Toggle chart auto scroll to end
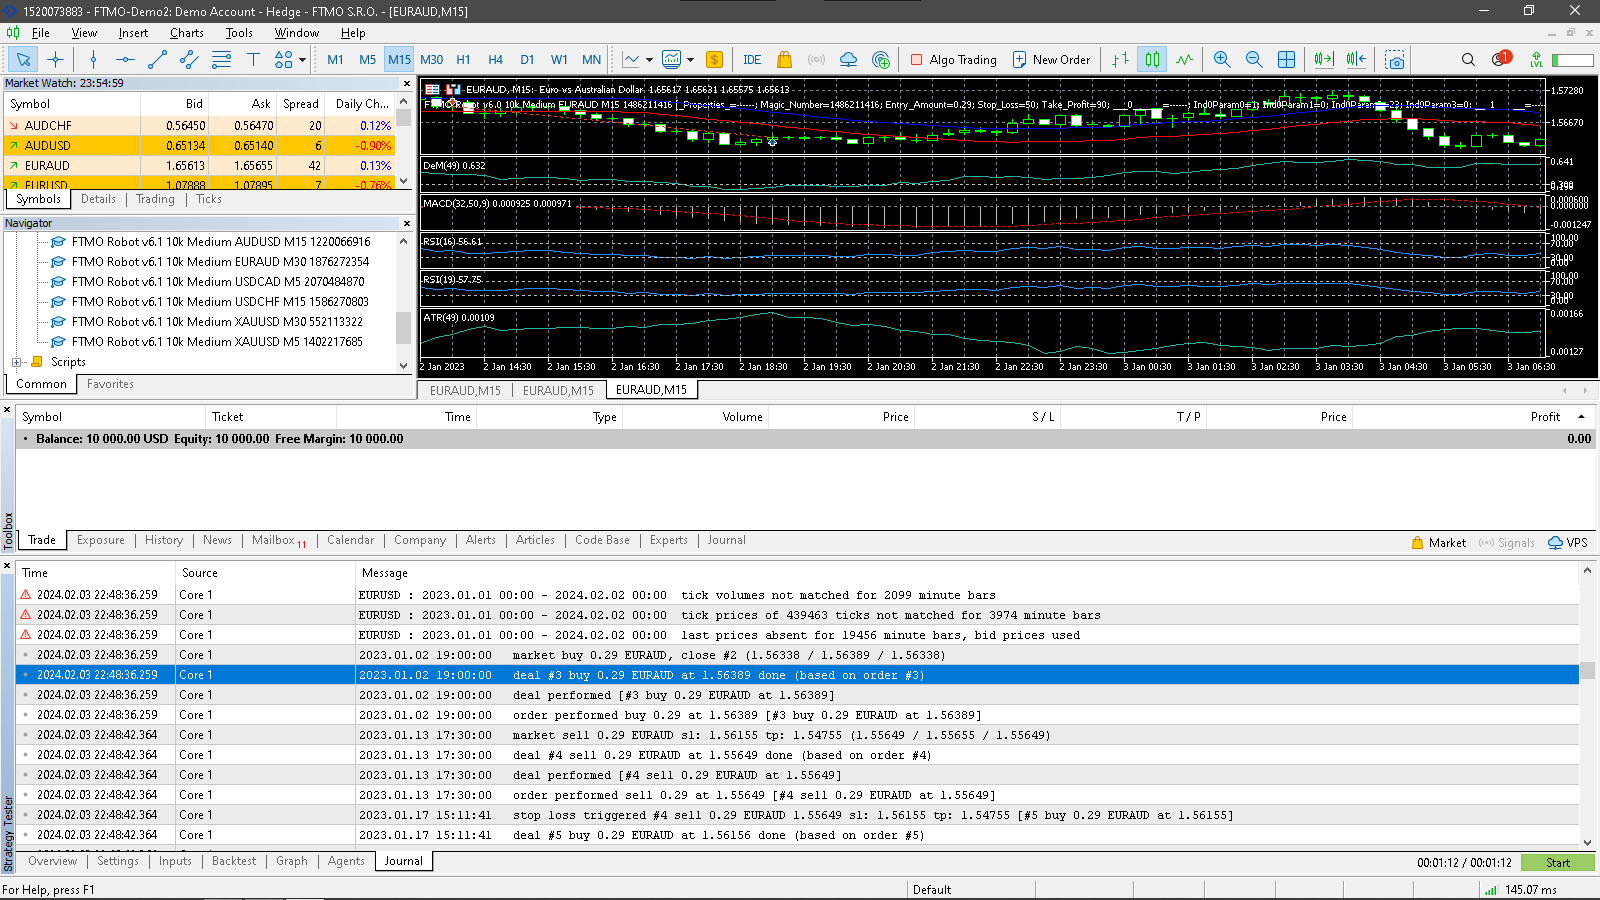 (1324, 59)
